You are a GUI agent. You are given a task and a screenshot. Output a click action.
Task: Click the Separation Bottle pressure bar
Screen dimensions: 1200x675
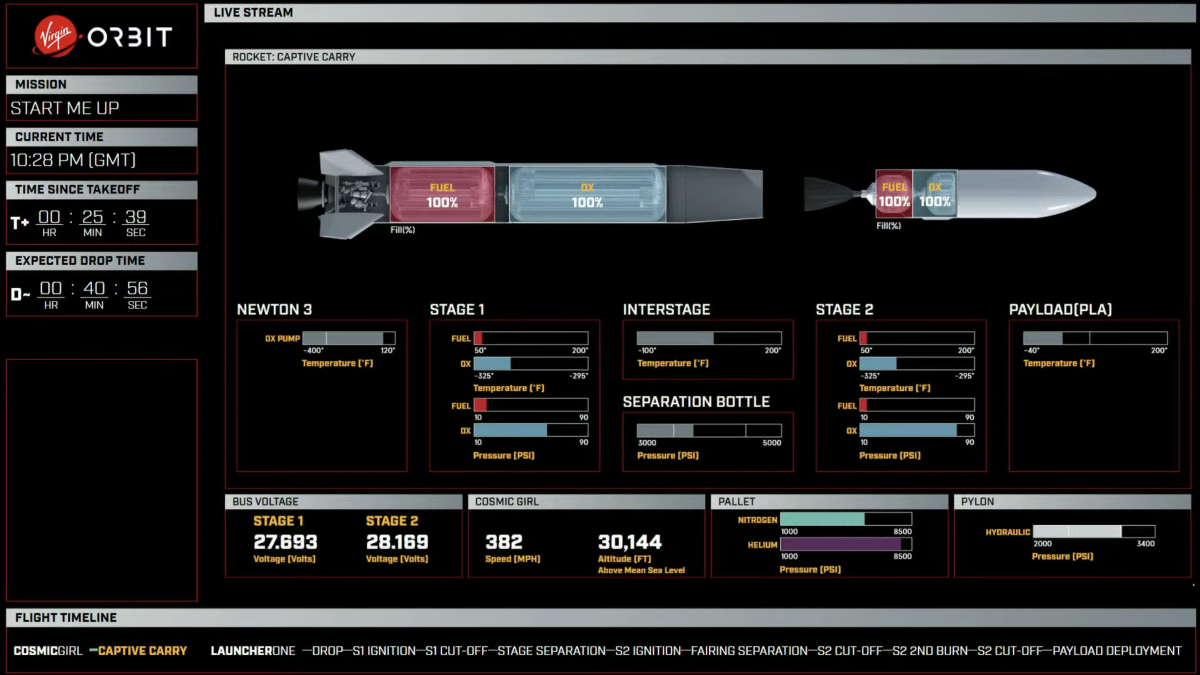tap(709, 430)
